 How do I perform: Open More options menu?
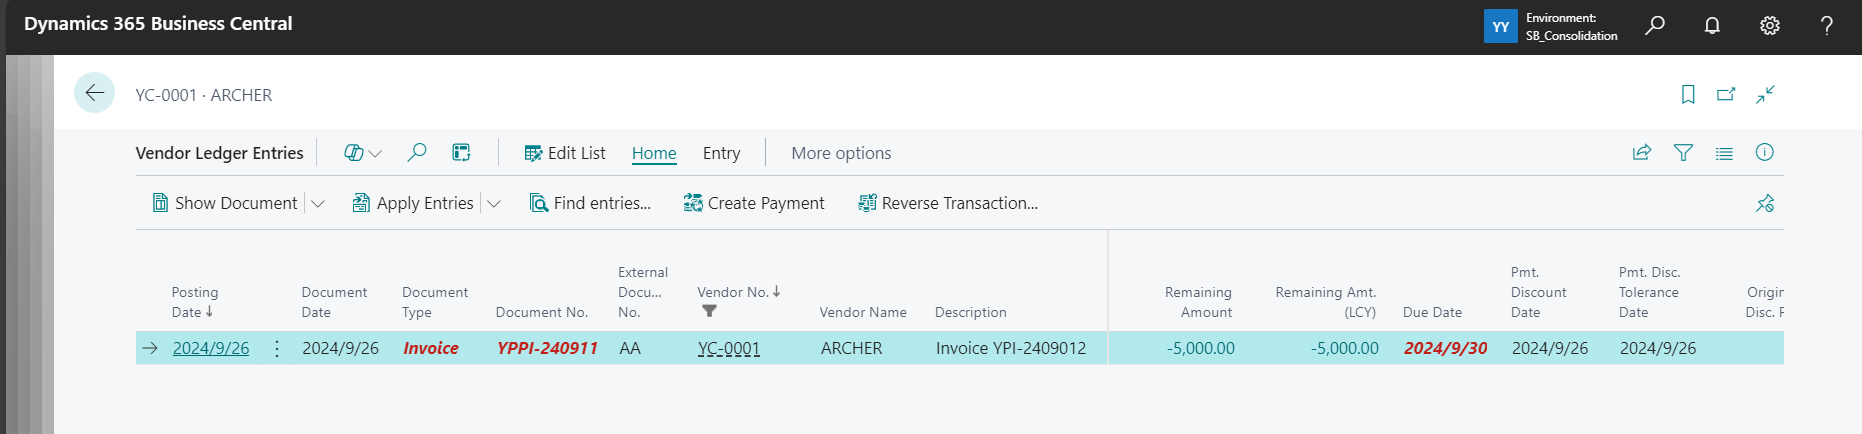click(841, 153)
